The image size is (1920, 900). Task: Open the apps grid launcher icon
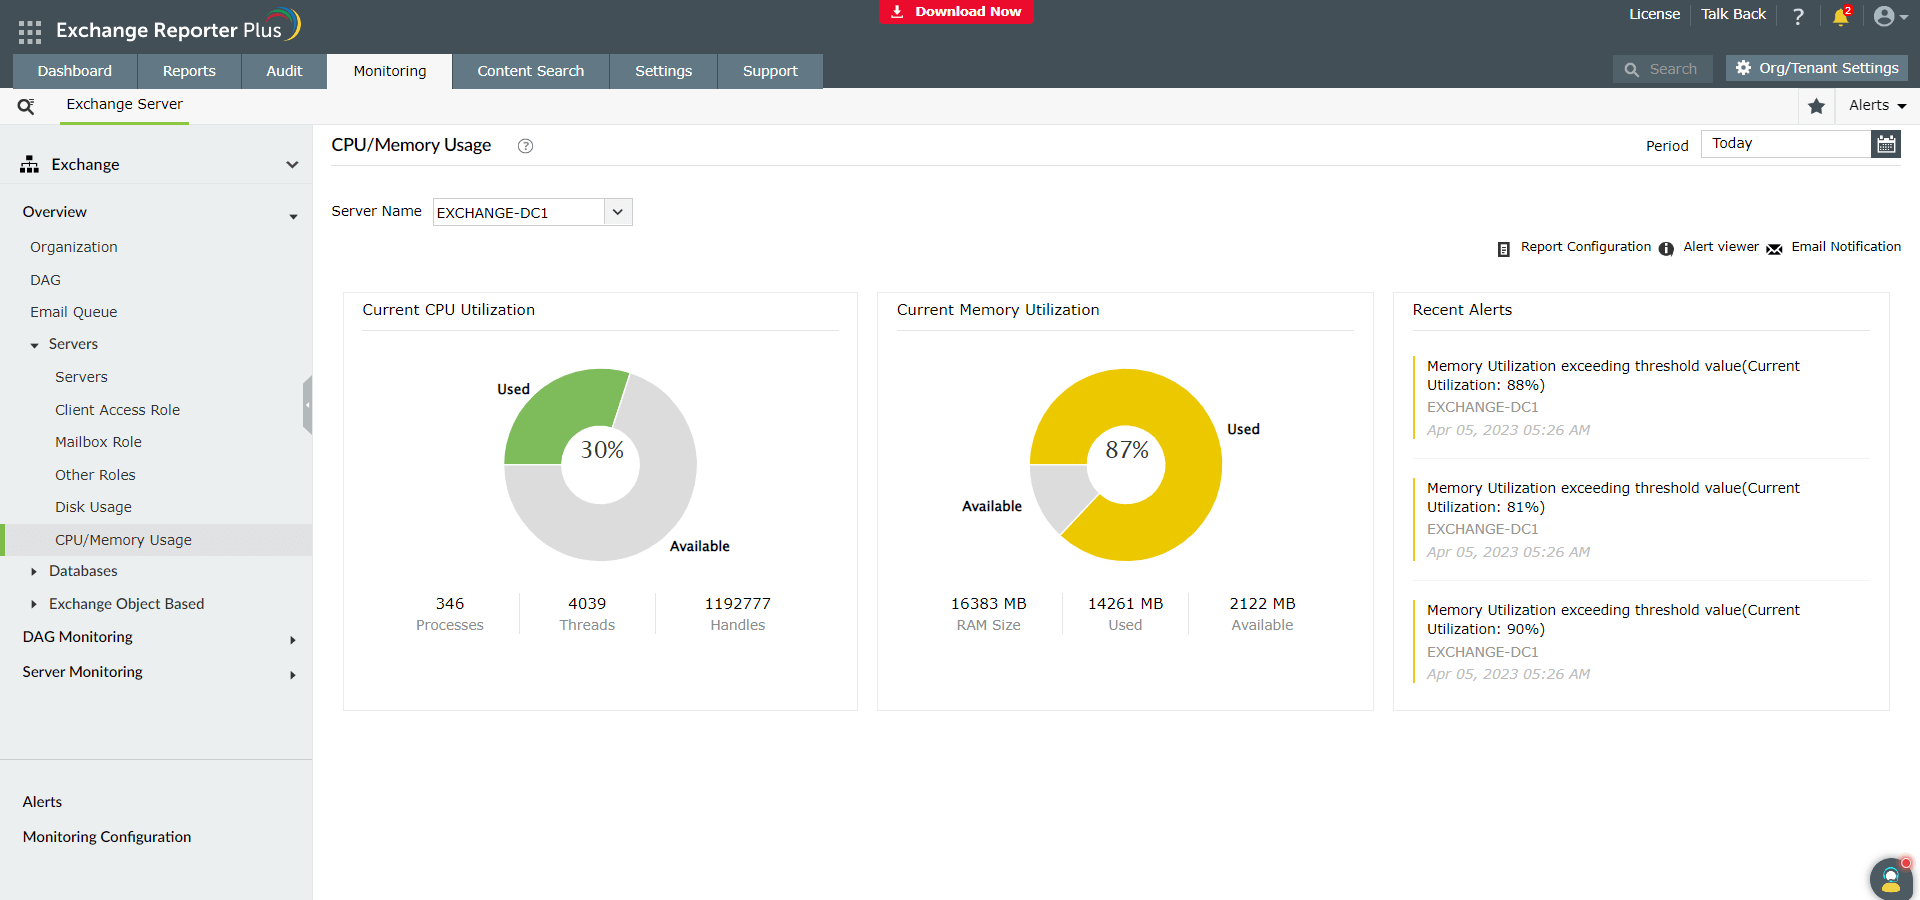(30, 32)
